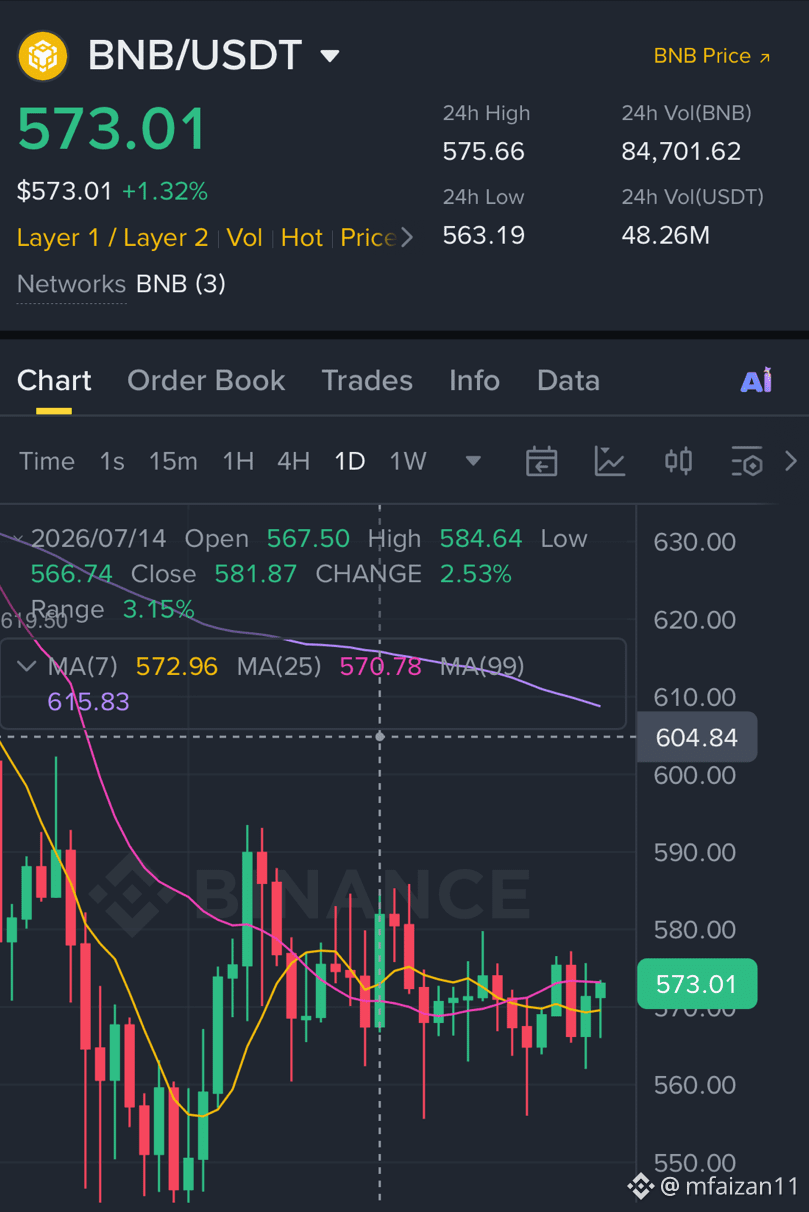
Task: Tap the Vol tag
Action: click(x=244, y=238)
